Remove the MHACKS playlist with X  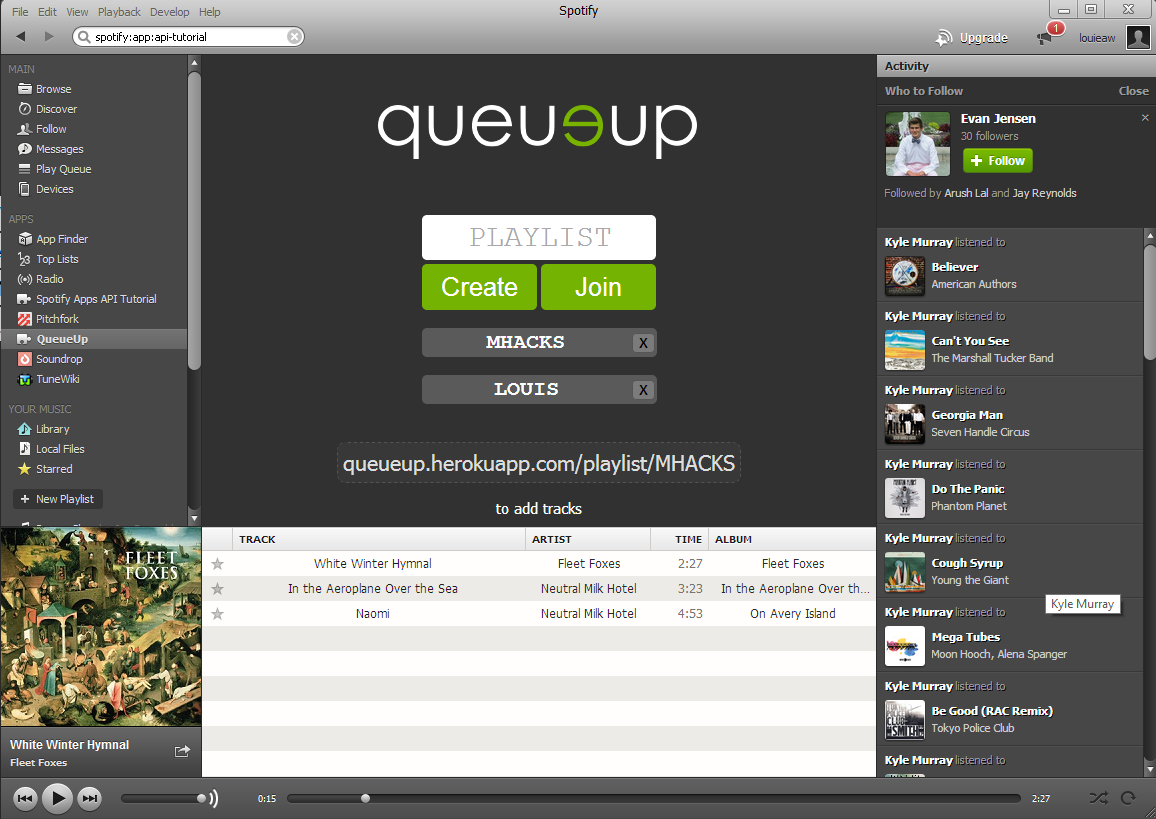coord(643,343)
